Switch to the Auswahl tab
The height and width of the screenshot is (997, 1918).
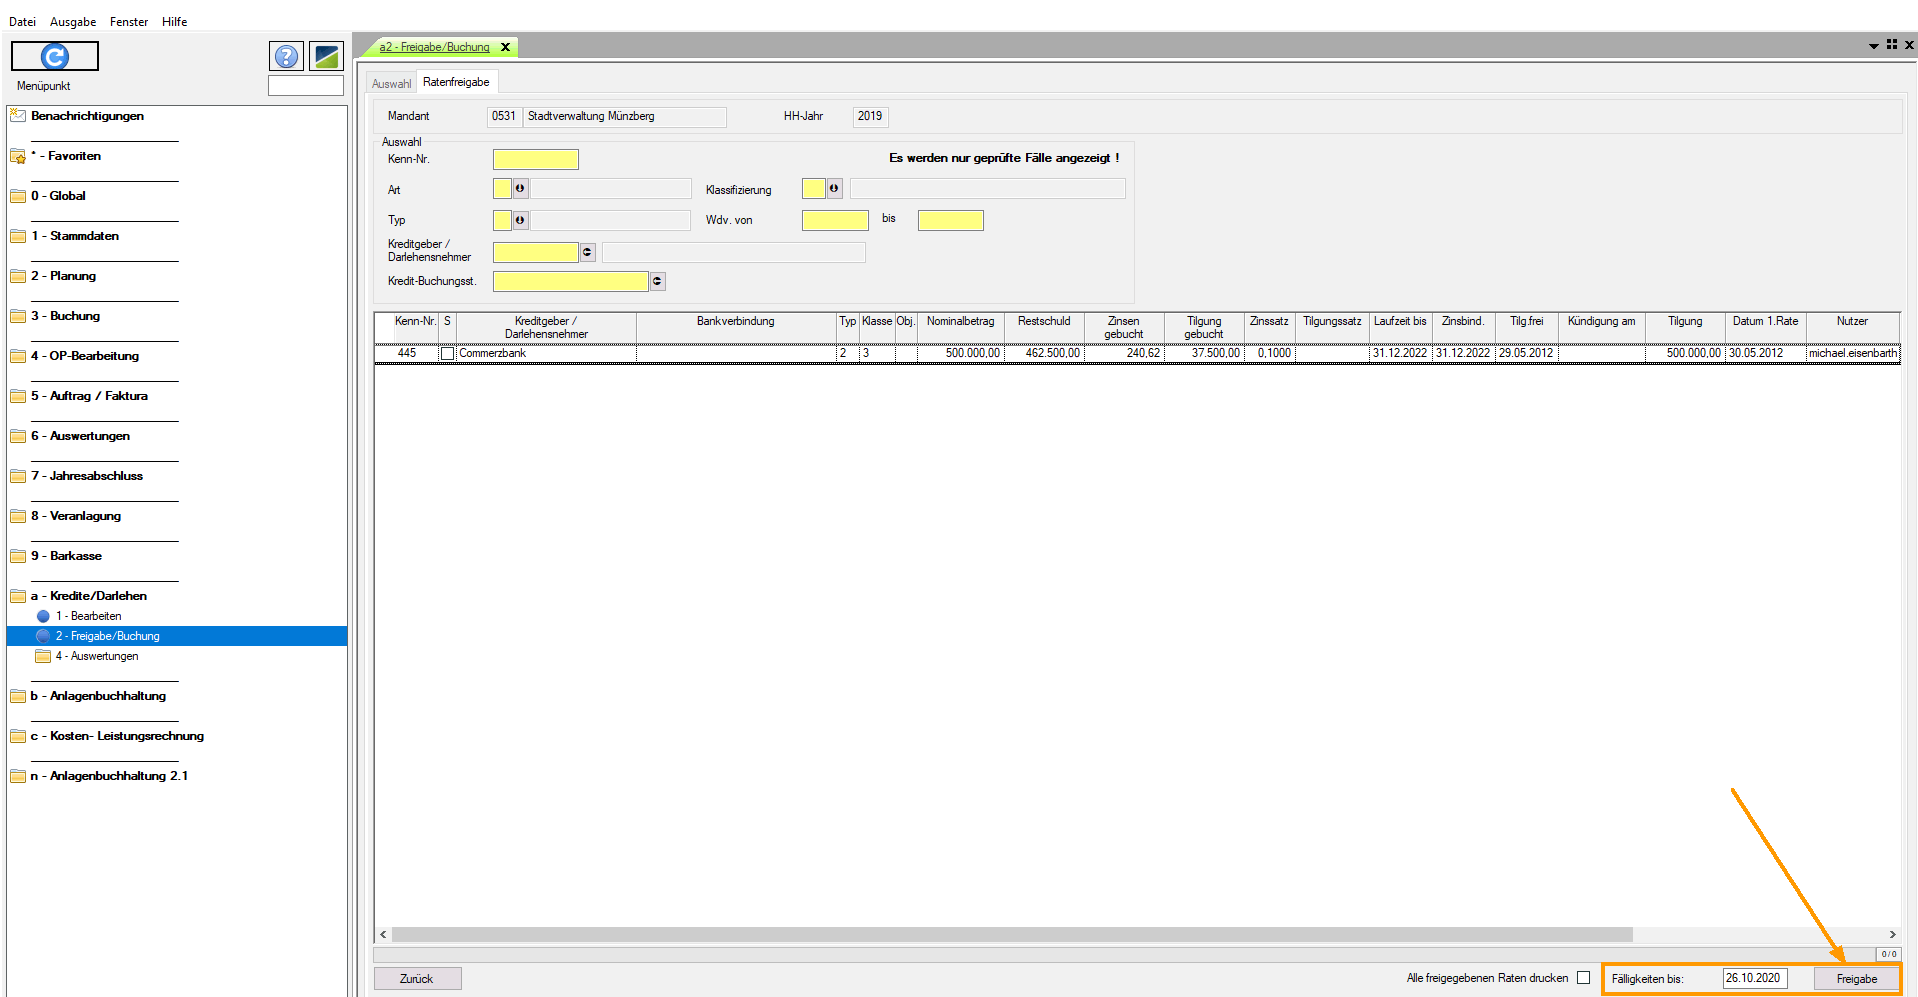click(x=391, y=84)
